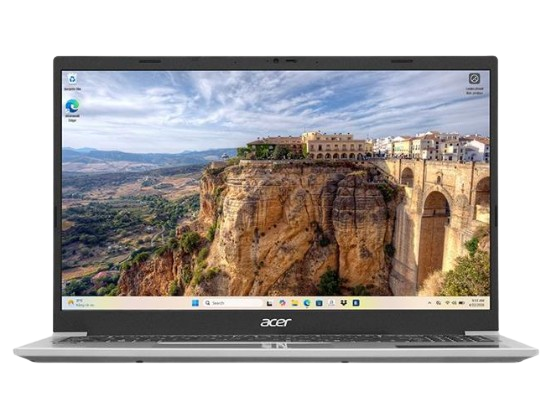Open the weather widget on the taskbar
Image resolution: width=548 pixels, height=413 pixels.
(80, 303)
